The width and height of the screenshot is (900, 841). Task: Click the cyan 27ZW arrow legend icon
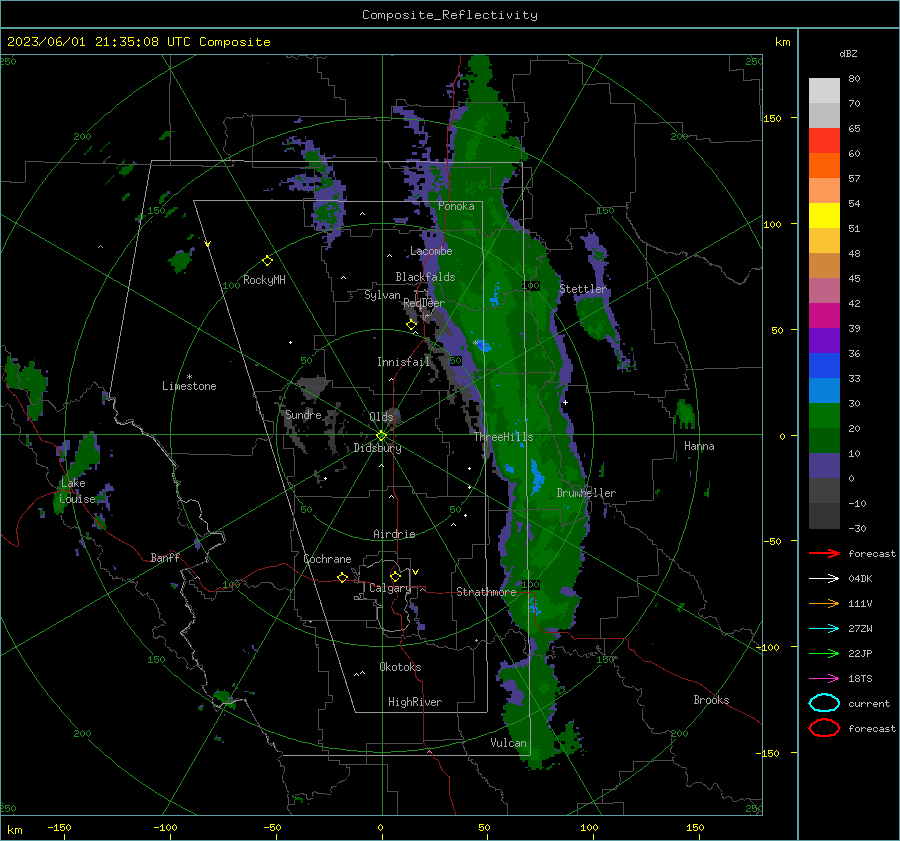point(824,629)
